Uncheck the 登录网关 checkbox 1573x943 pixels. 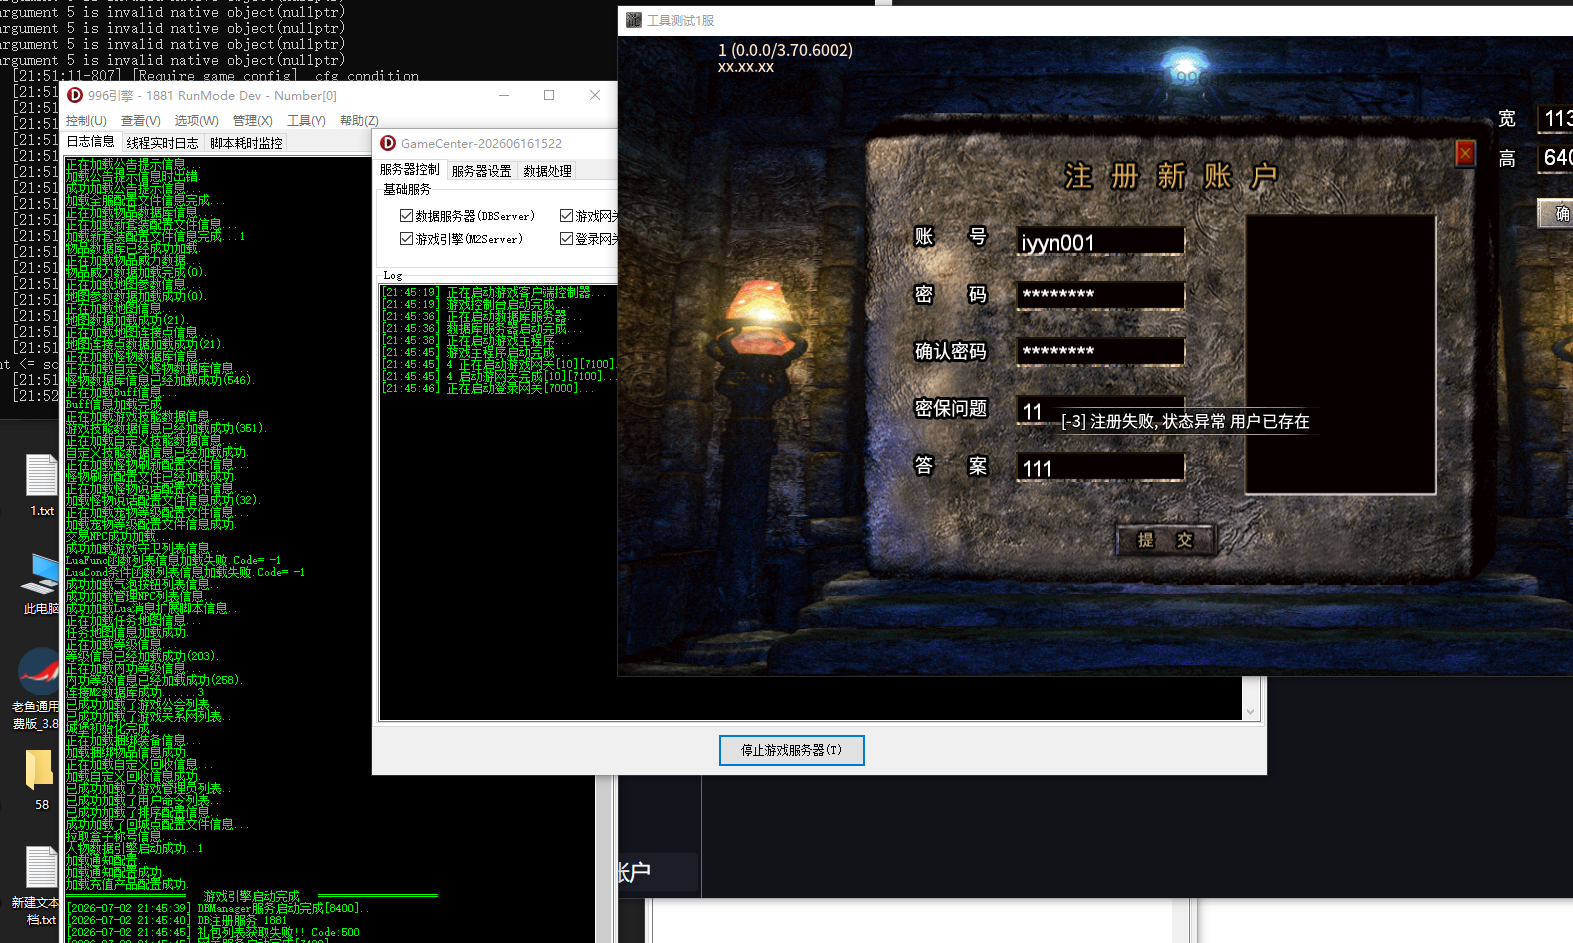tap(566, 239)
